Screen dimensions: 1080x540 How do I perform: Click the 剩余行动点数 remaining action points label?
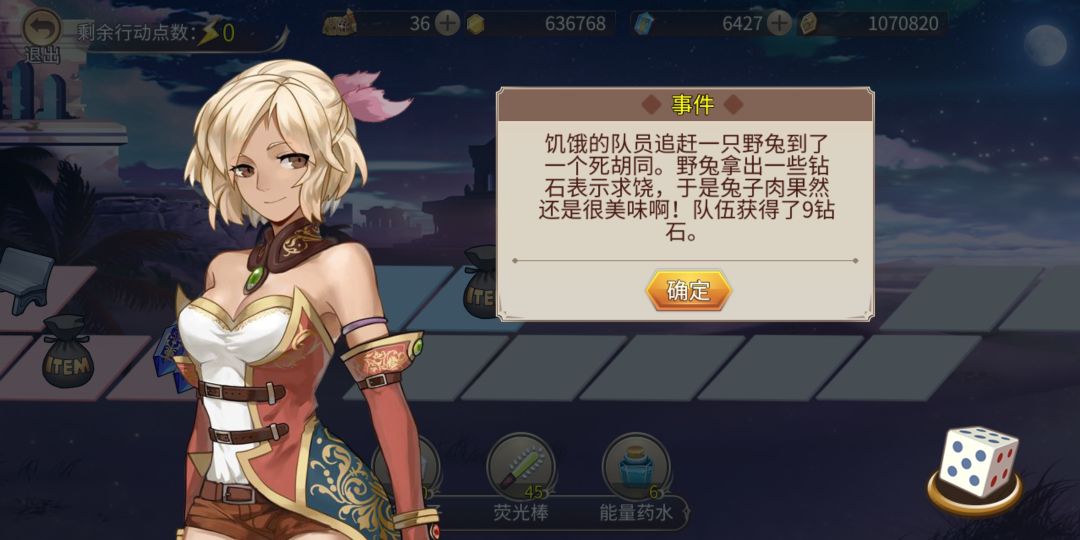point(136,32)
